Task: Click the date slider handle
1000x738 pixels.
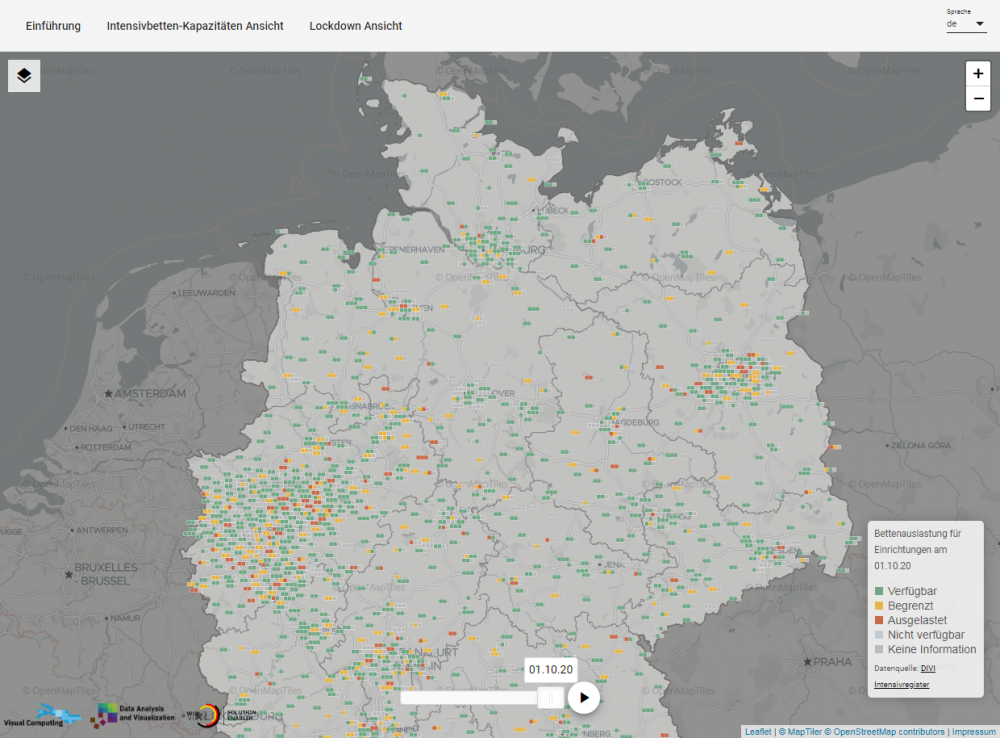Action: pyautogui.click(x=550, y=697)
